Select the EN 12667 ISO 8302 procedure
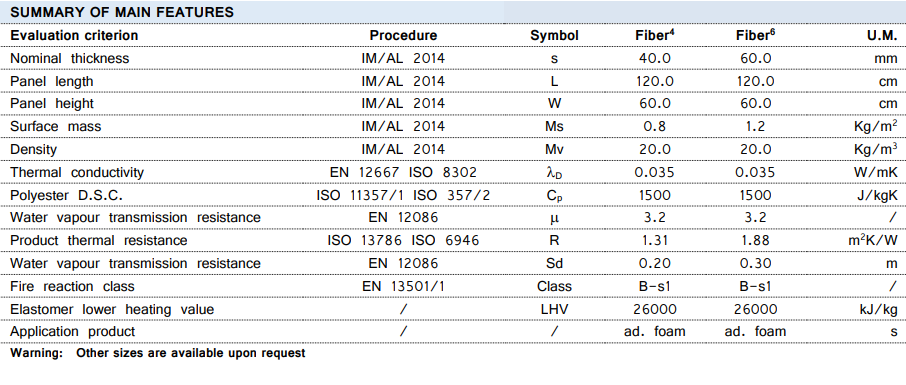906x385 pixels. 403,172
